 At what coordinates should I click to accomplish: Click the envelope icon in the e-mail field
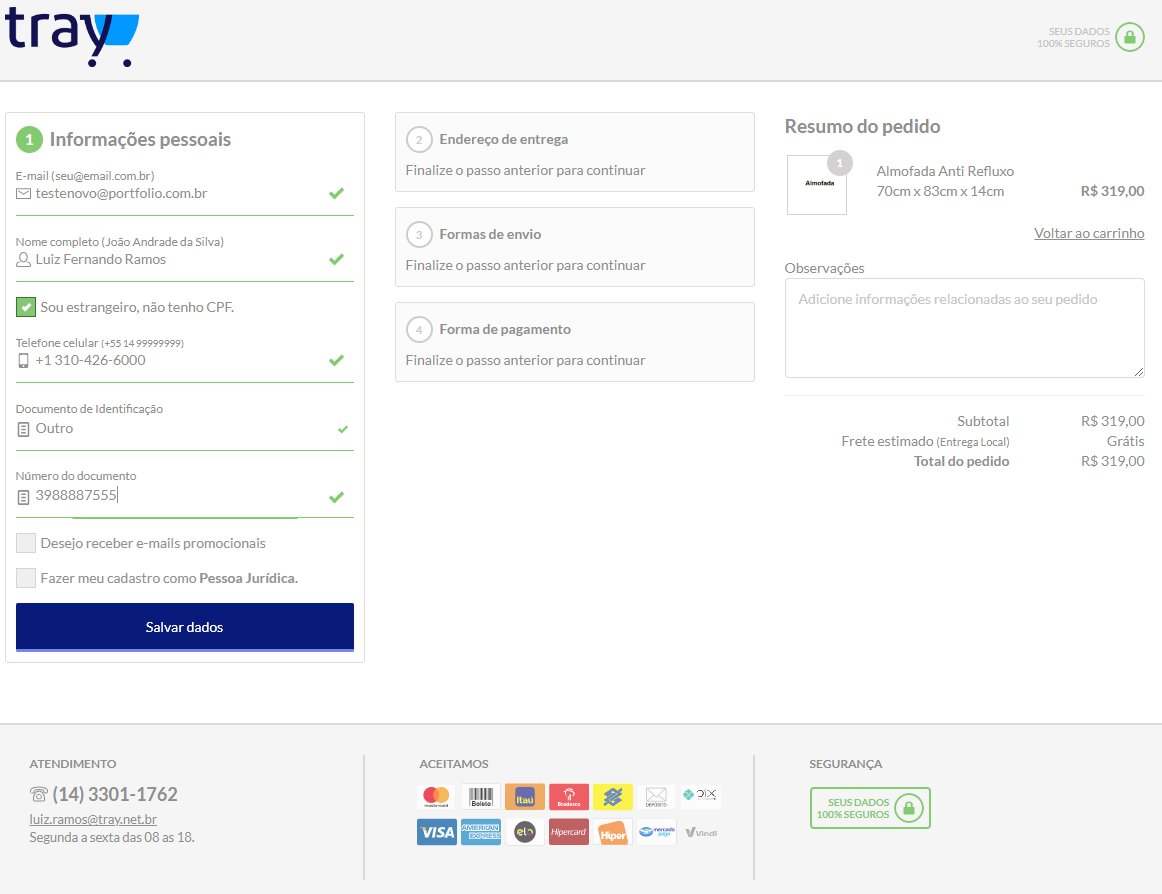tap(24, 193)
